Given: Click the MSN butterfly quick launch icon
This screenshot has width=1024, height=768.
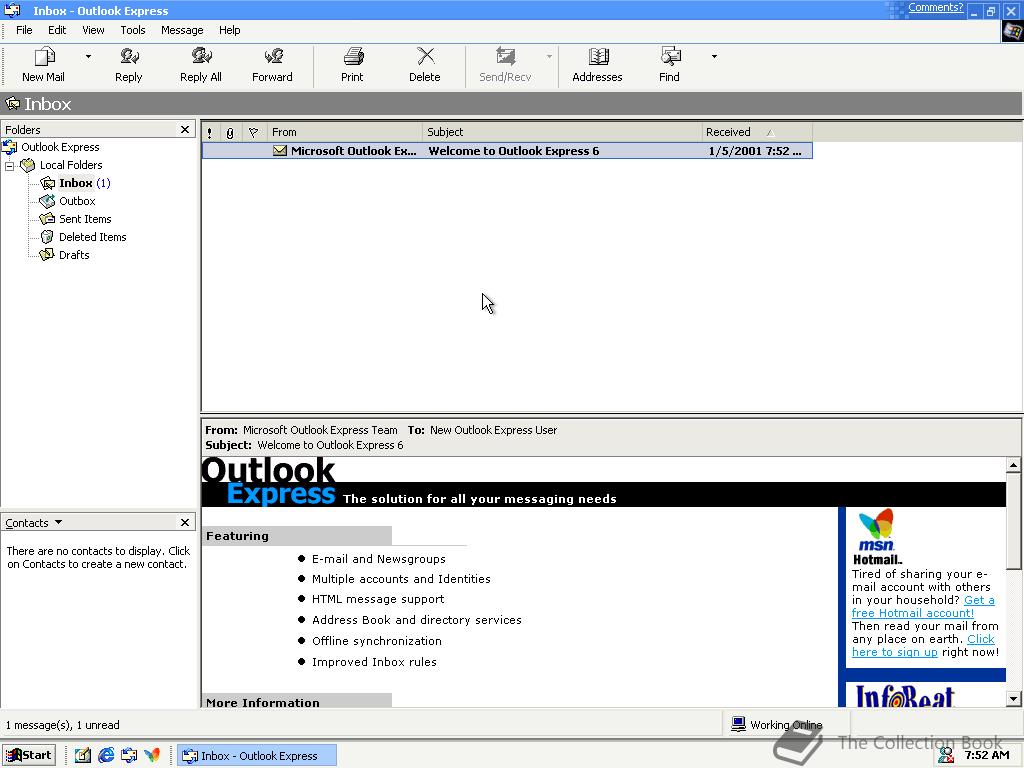Looking at the screenshot, I should [x=152, y=756].
